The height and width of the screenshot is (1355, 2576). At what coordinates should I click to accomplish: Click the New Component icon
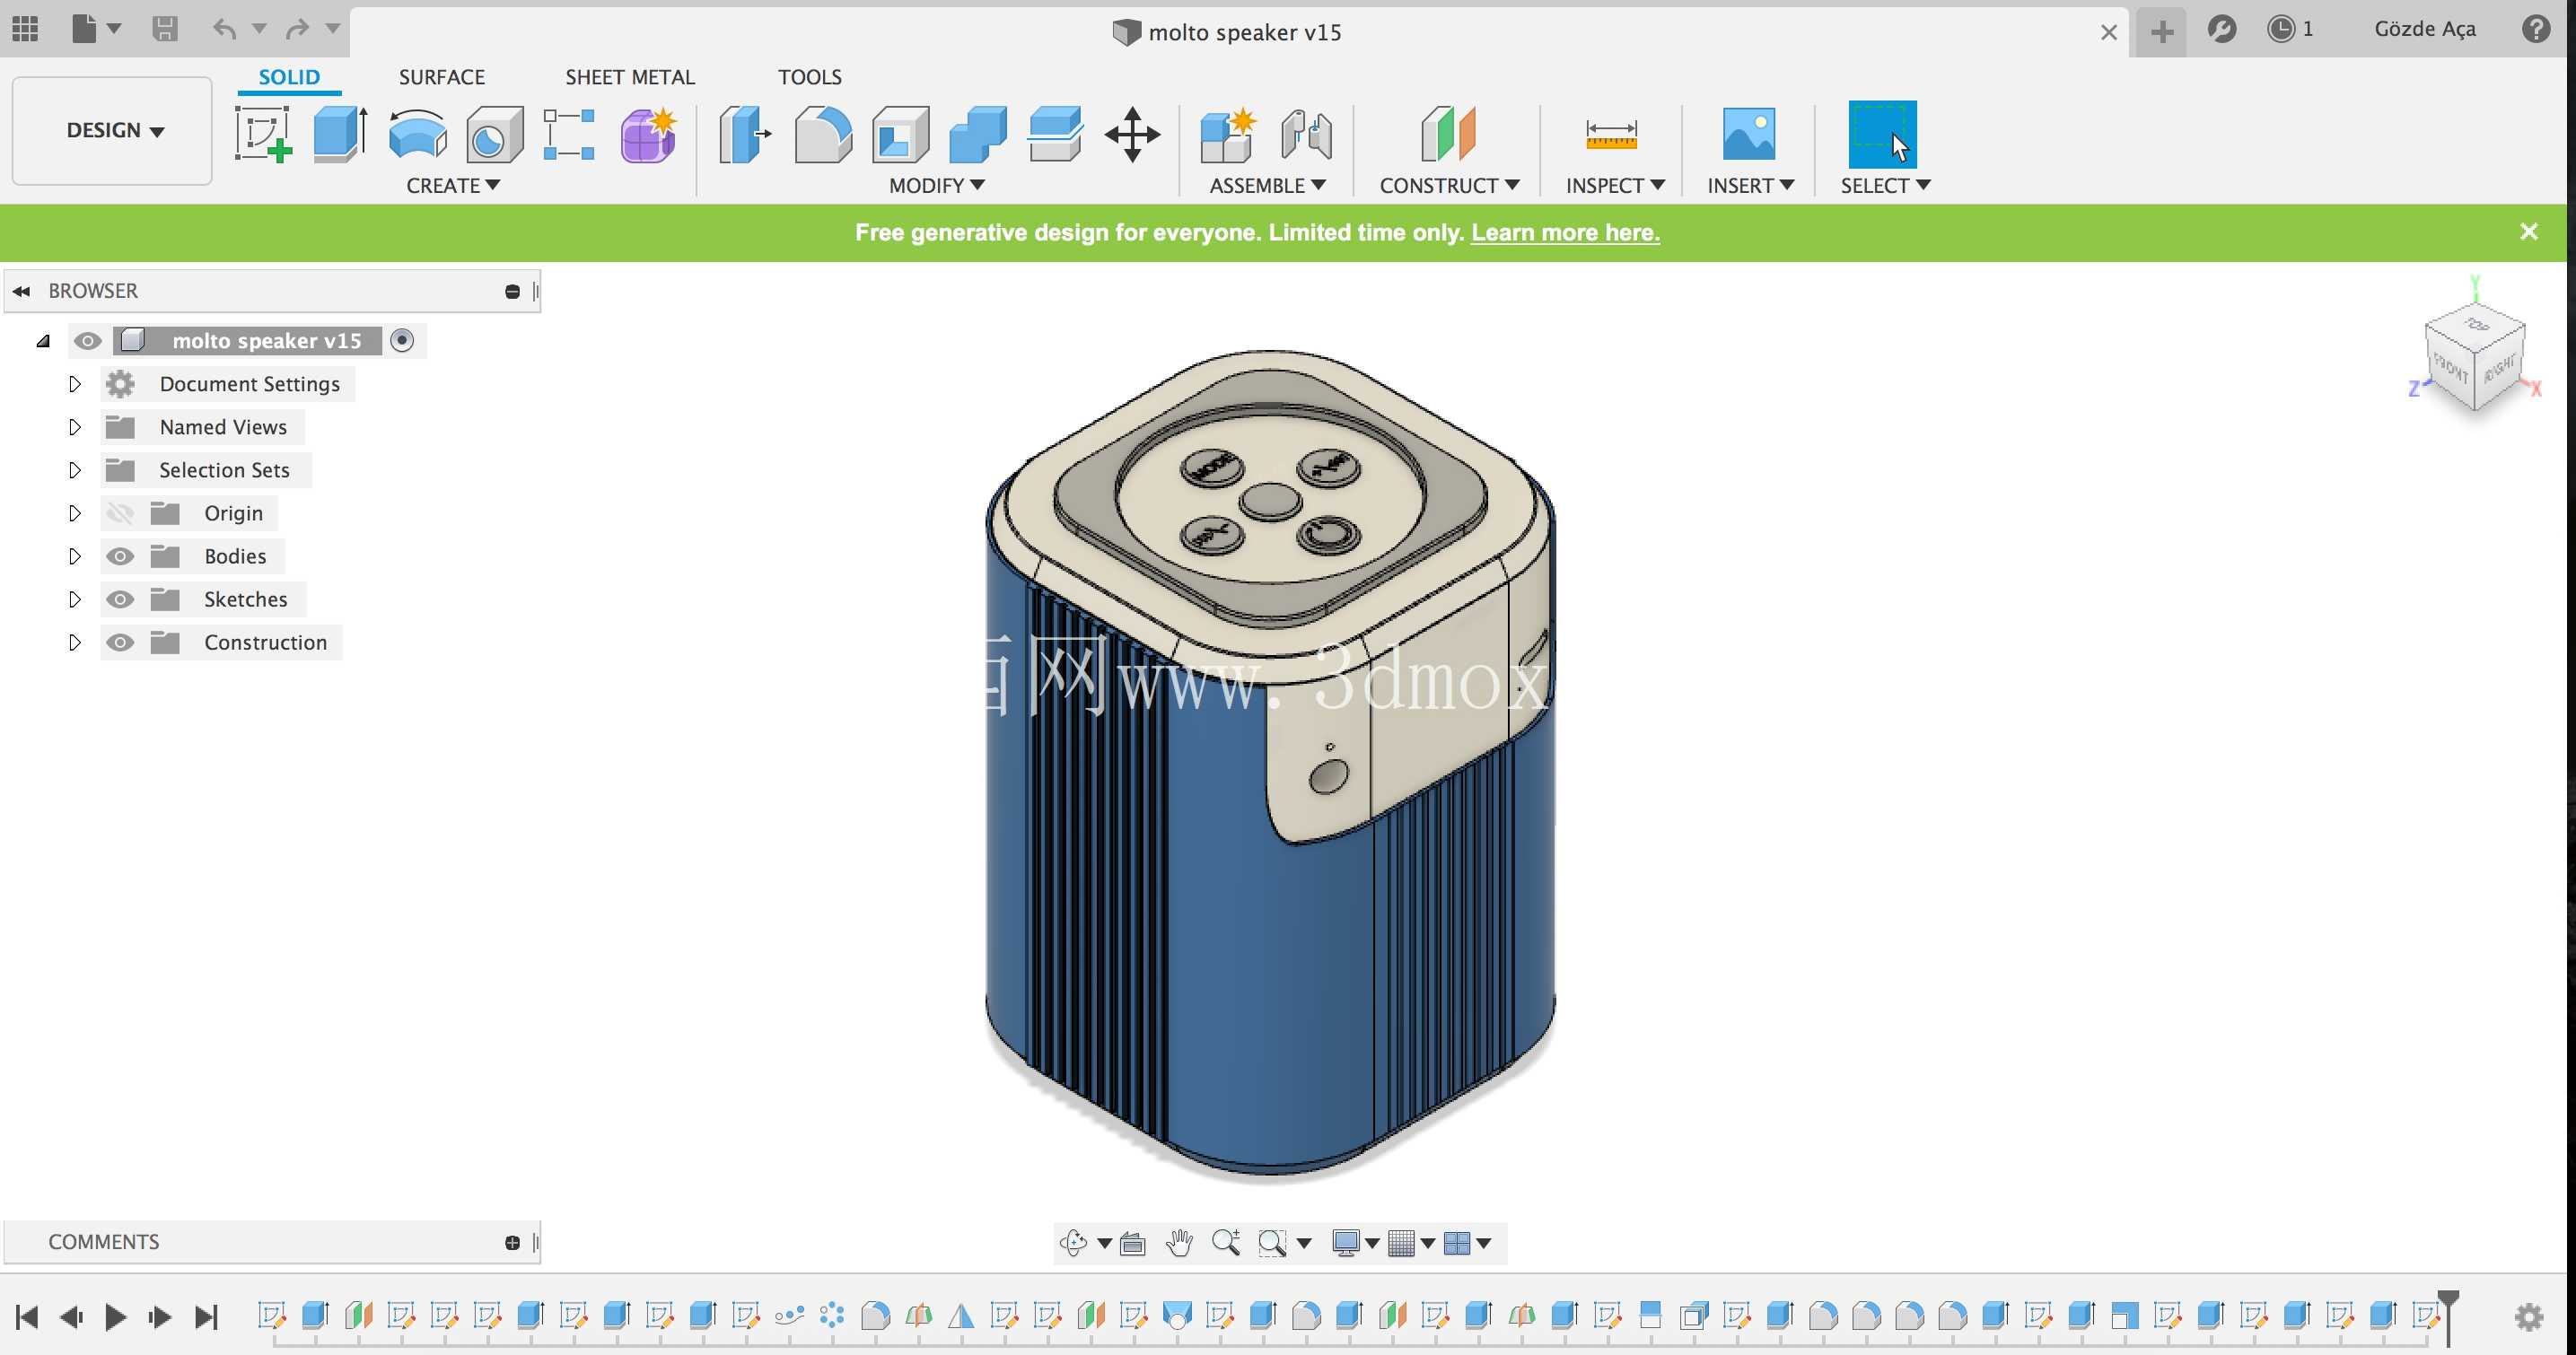1228,134
